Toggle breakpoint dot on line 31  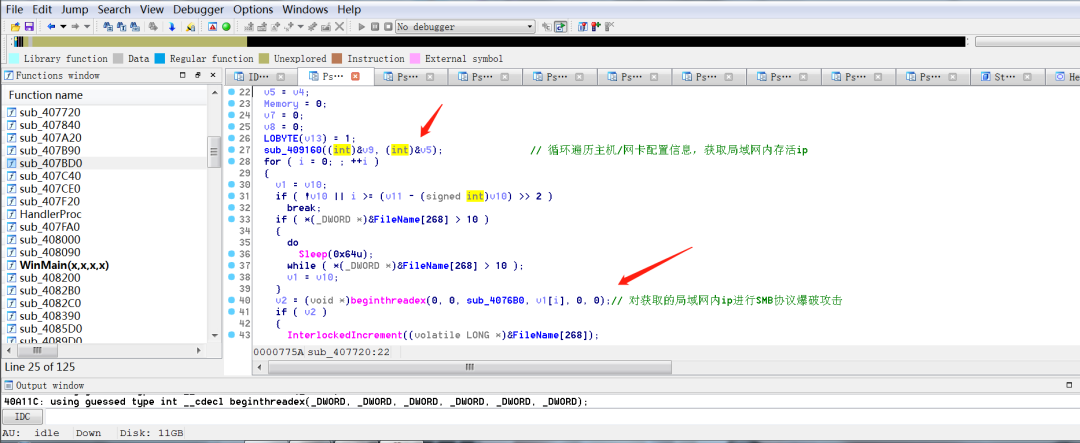click(231, 196)
